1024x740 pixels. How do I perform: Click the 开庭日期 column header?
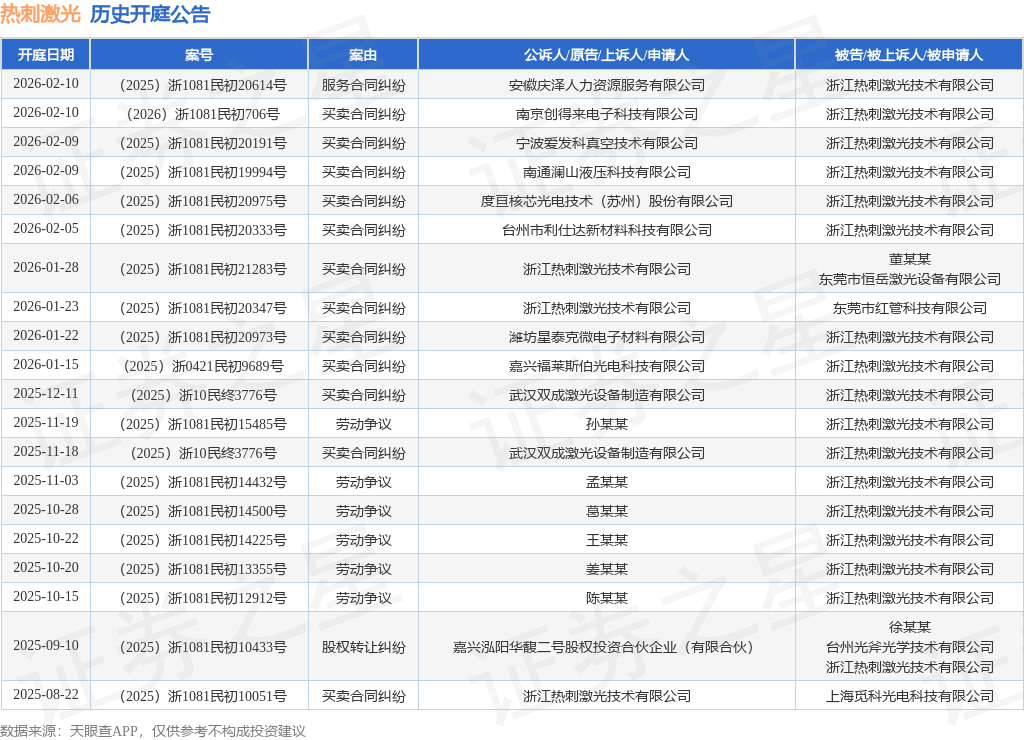(46, 55)
